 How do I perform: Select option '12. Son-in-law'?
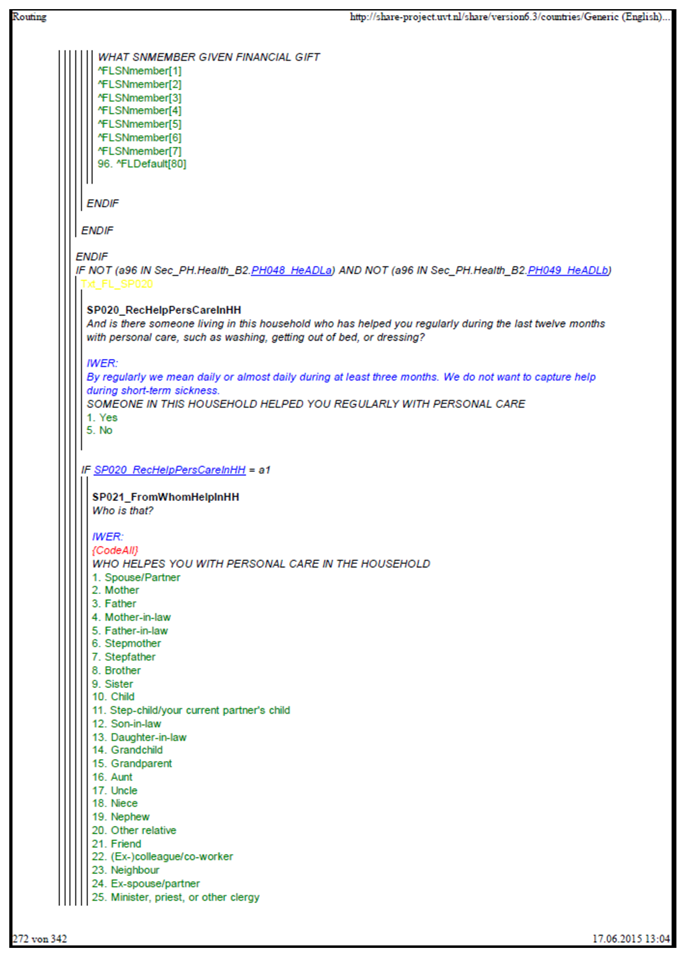pos(127,724)
